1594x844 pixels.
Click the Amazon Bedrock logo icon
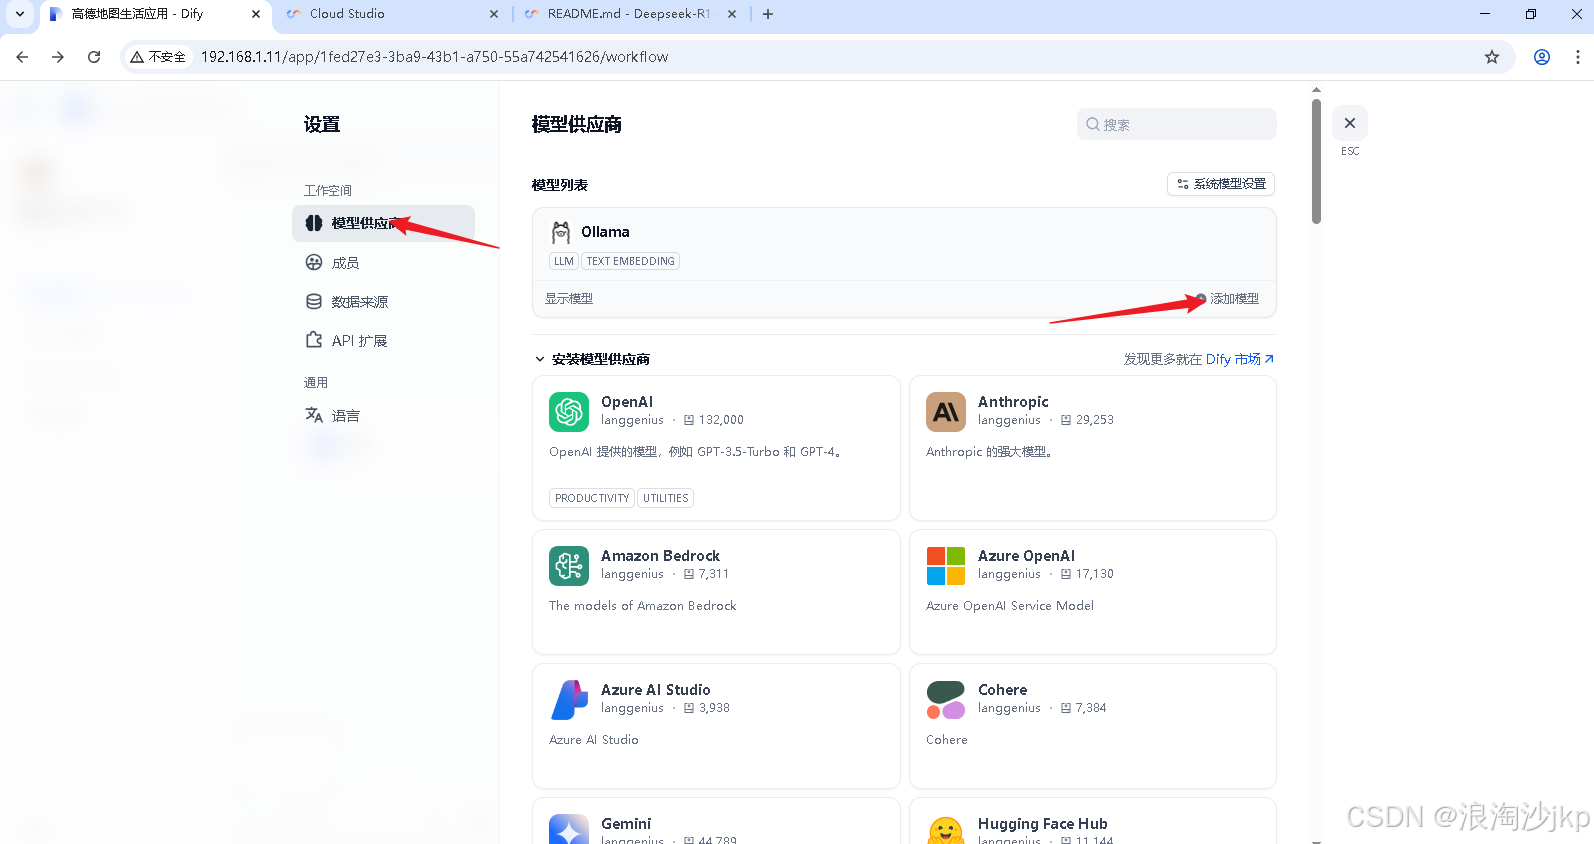click(569, 566)
